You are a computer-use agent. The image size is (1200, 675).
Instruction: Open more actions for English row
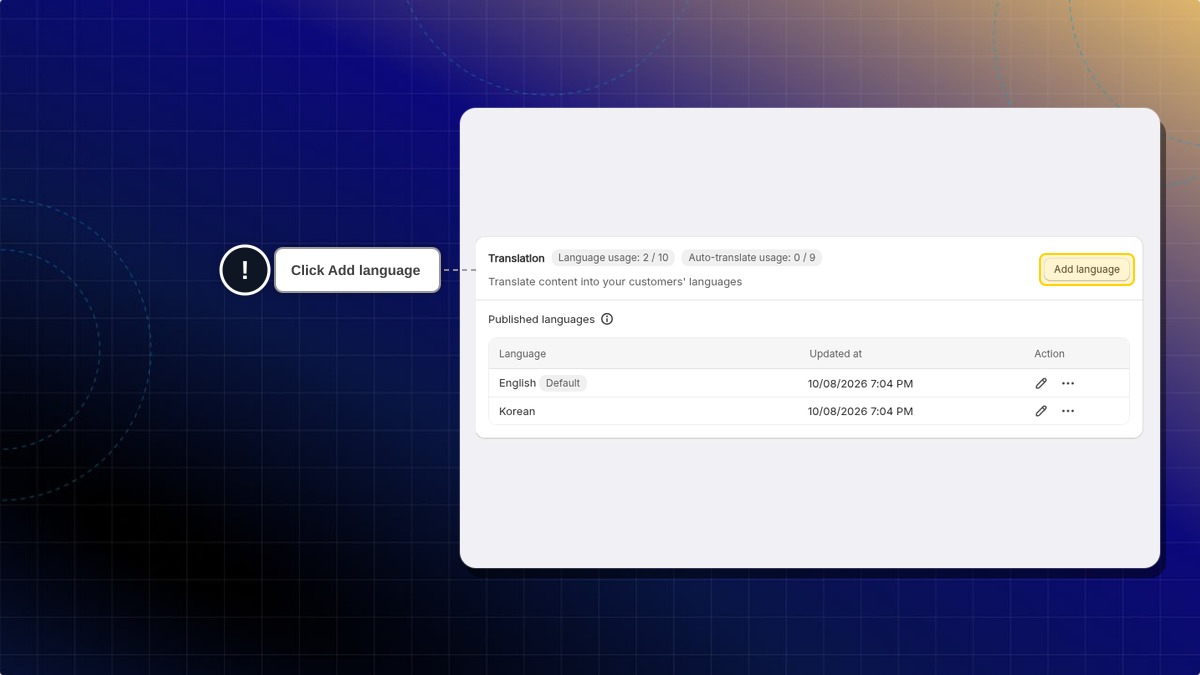(1068, 383)
